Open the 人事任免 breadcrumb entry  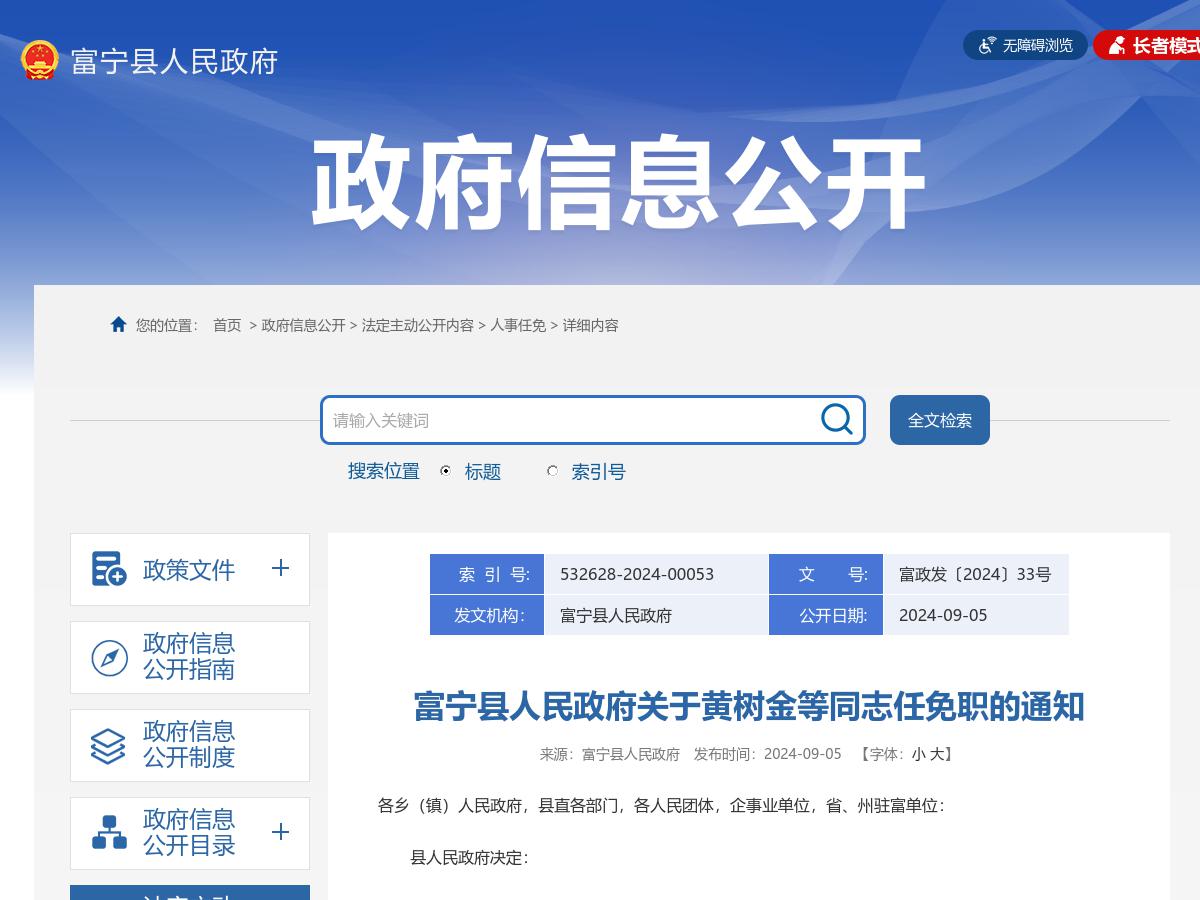[517, 325]
